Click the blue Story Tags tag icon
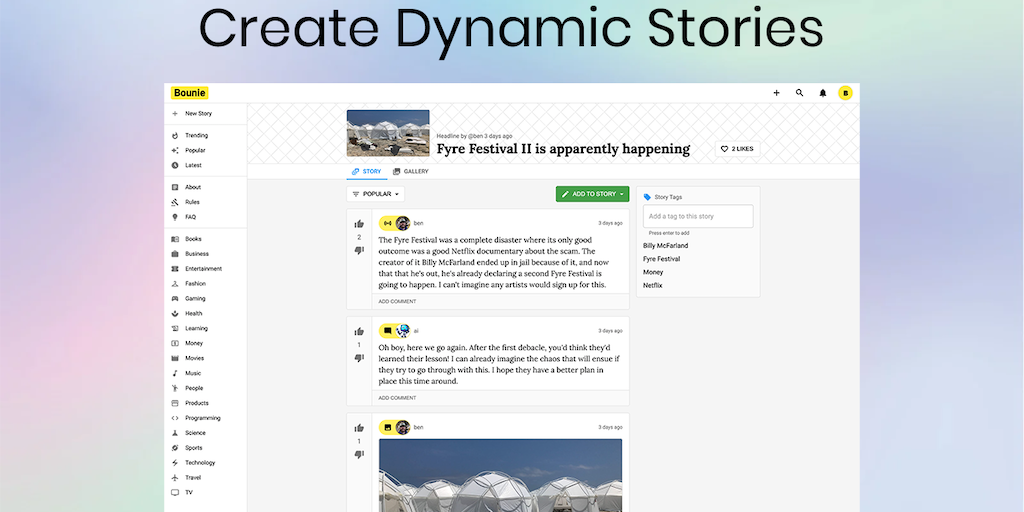The height and width of the screenshot is (512, 1024). pos(647,197)
